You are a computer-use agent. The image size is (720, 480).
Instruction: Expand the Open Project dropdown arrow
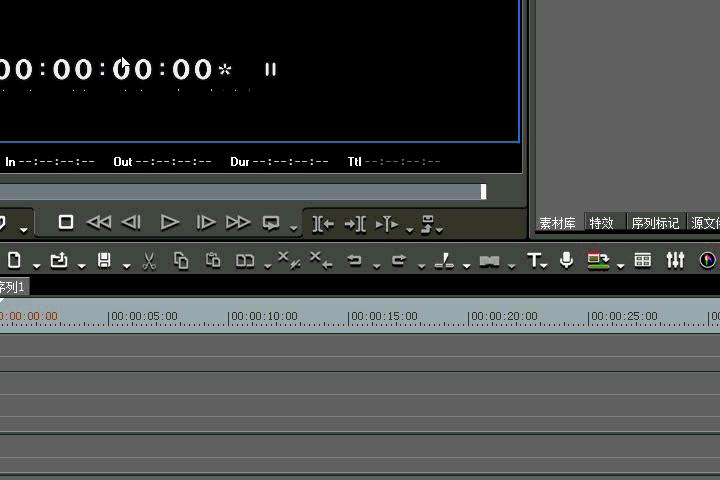click(x=81, y=265)
